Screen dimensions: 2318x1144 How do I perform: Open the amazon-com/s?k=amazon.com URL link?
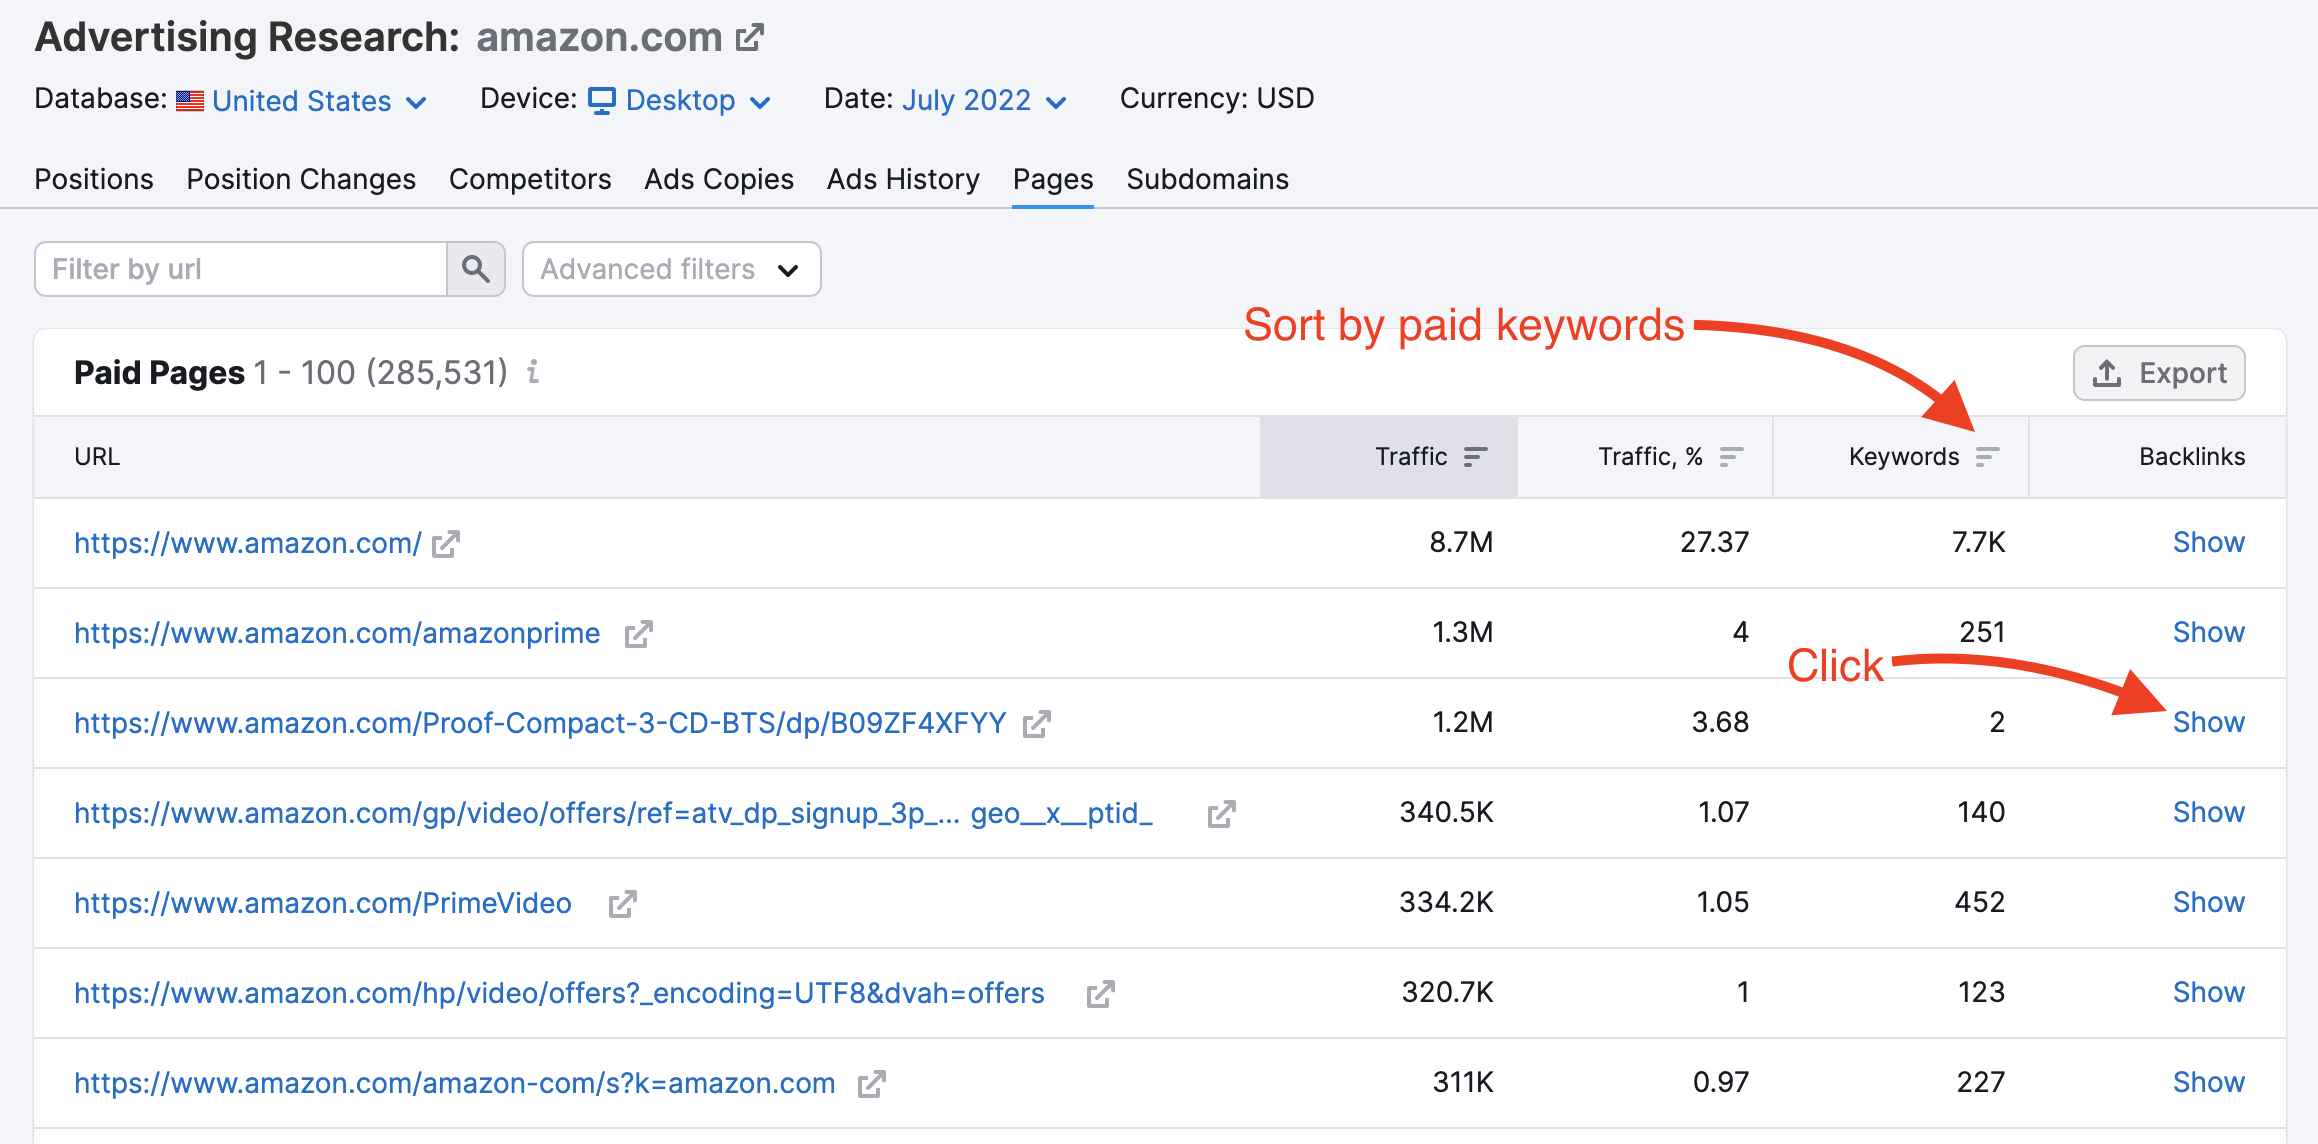455,1083
